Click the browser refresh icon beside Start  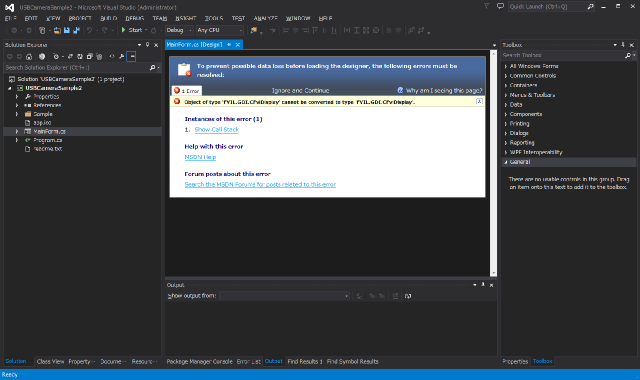(x=153, y=30)
